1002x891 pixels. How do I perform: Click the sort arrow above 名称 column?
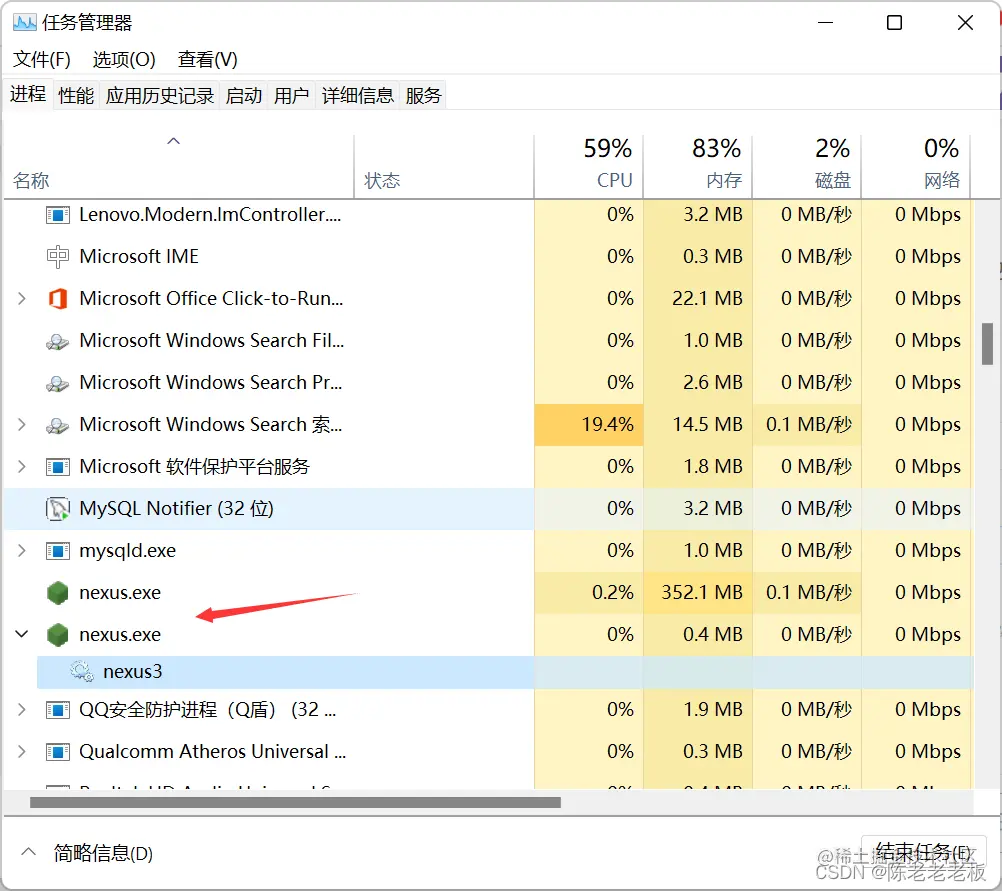click(173, 141)
